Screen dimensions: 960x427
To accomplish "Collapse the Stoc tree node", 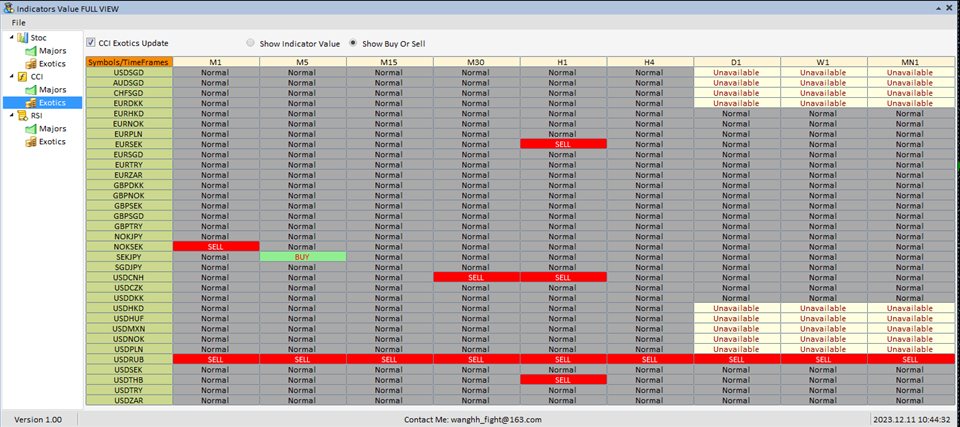I will [12, 38].
